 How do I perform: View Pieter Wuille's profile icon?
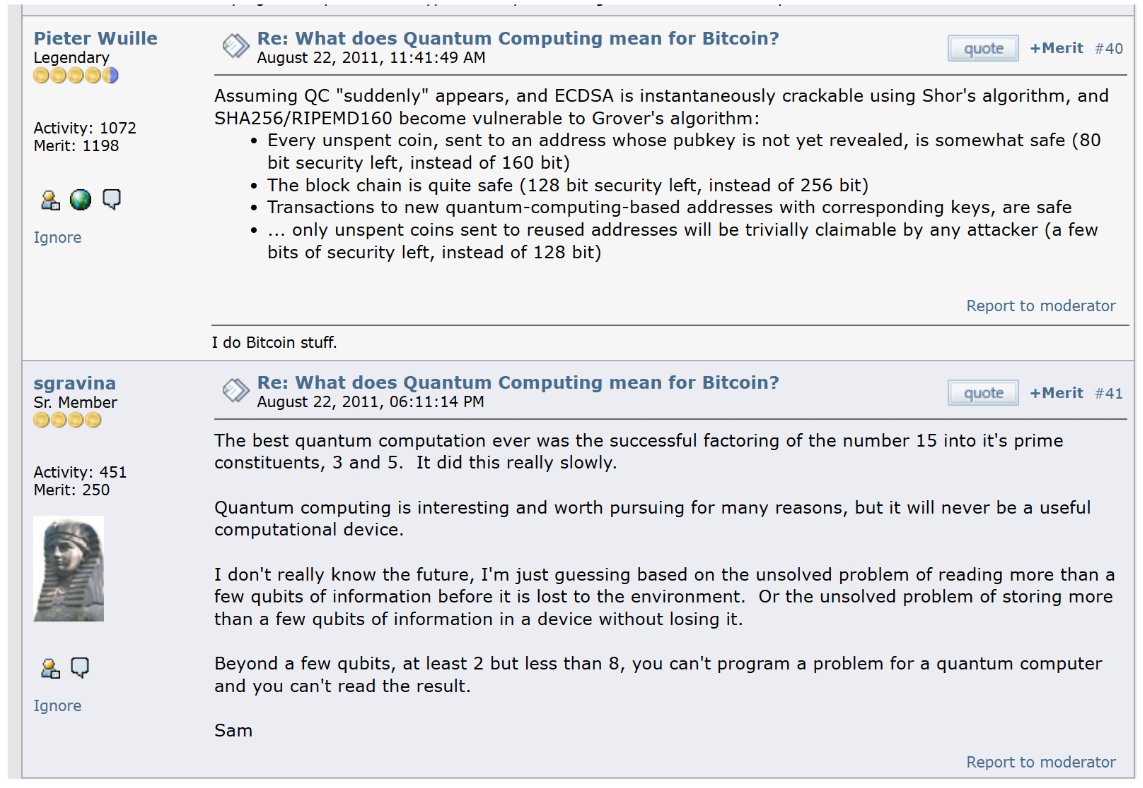point(49,200)
